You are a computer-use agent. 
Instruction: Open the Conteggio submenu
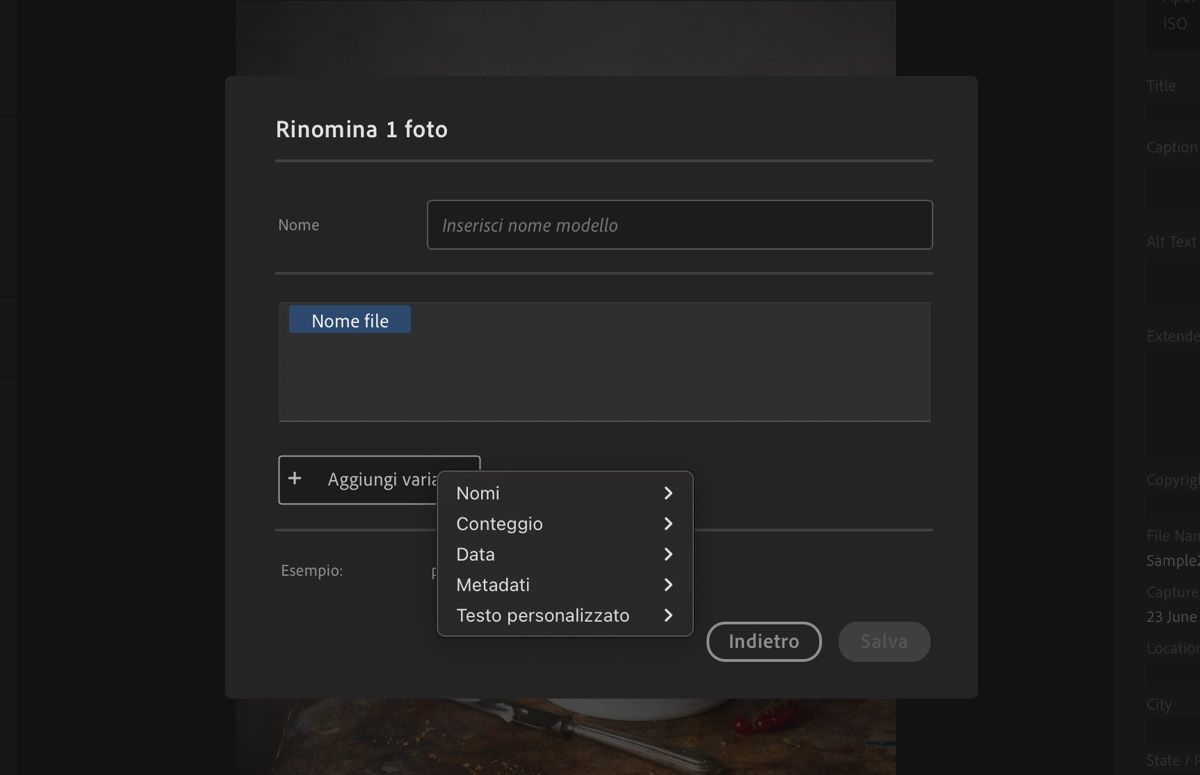[565, 524]
